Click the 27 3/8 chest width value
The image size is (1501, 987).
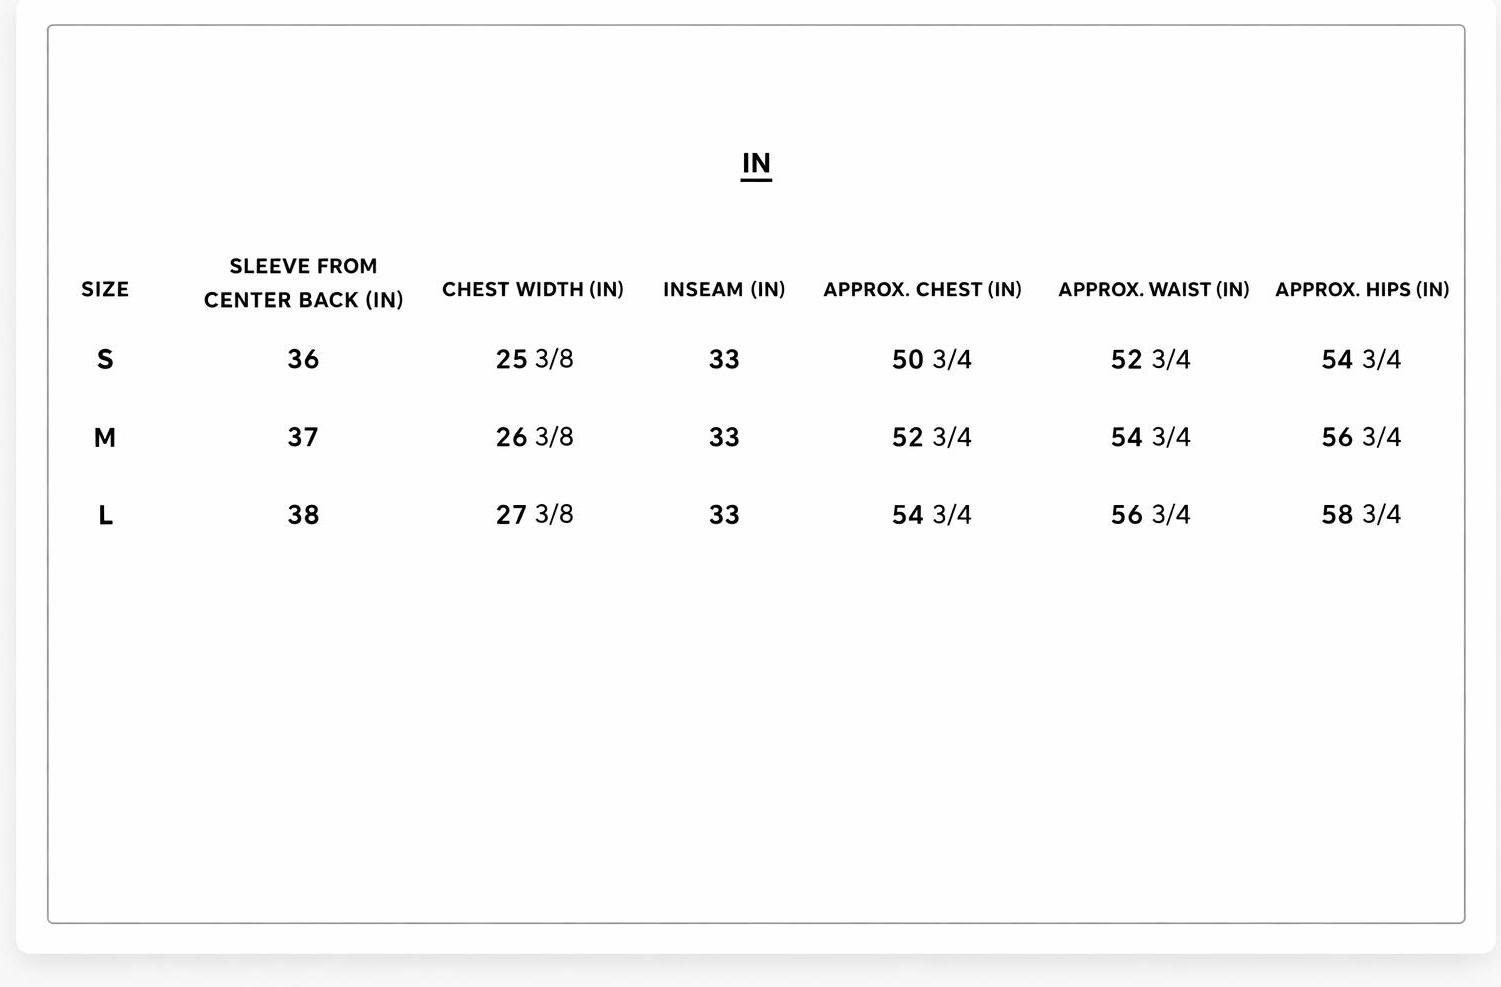coord(534,516)
